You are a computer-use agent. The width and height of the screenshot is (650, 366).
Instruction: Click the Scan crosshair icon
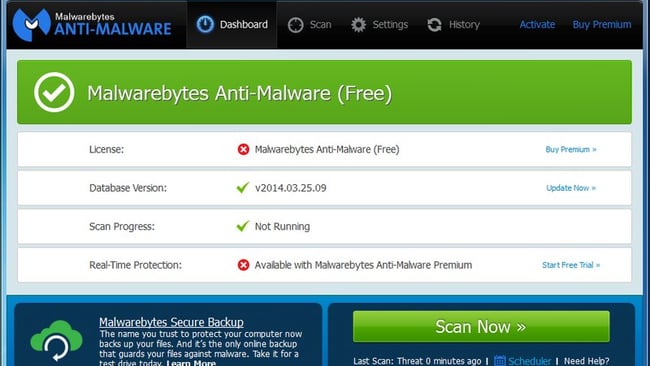pos(296,25)
